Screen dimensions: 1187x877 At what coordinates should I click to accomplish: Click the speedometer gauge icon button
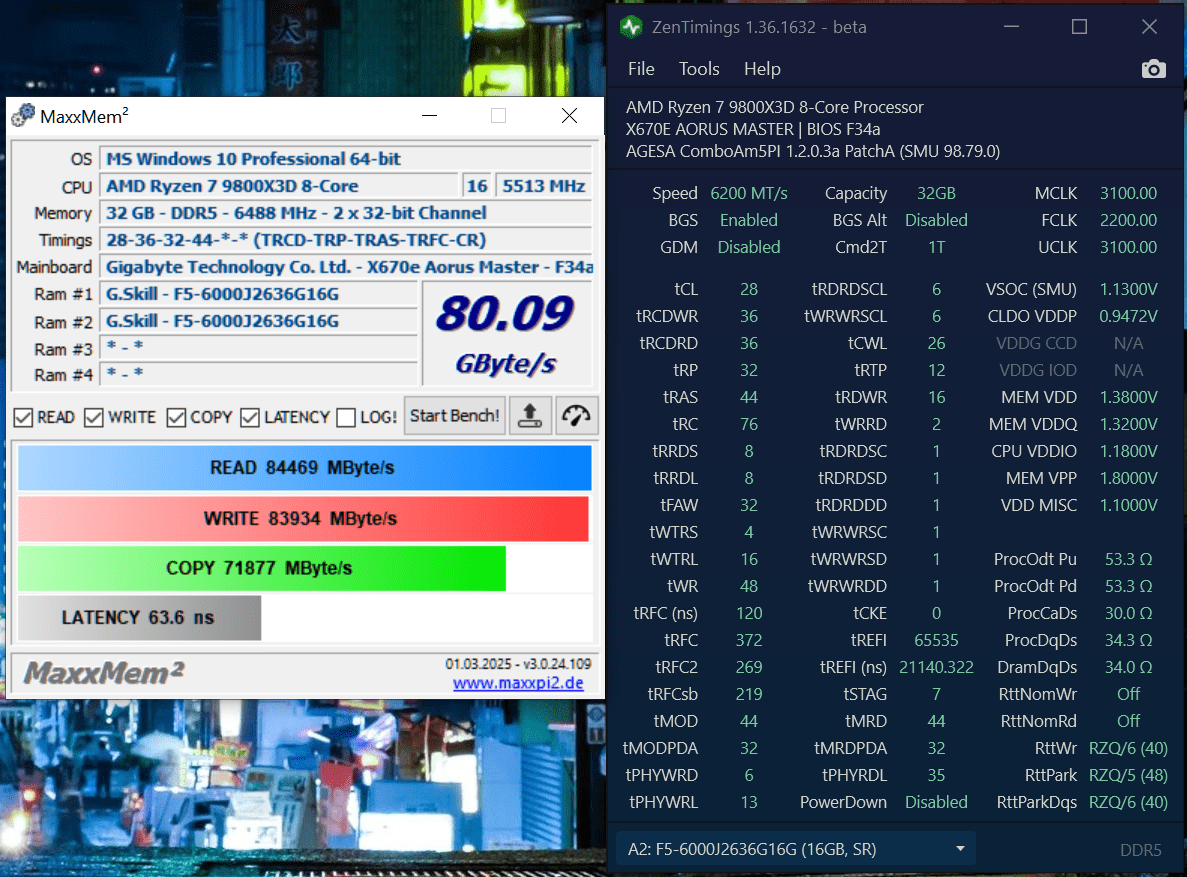click(x=576, y=416)
